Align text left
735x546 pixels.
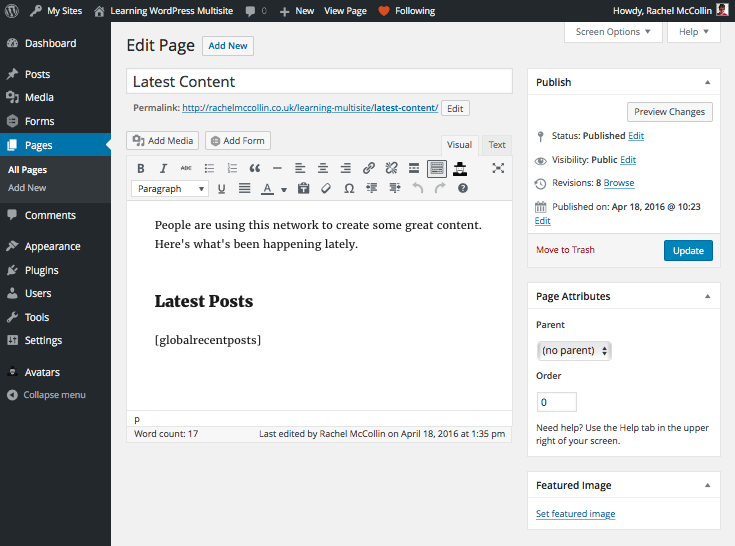coord(300,168)
